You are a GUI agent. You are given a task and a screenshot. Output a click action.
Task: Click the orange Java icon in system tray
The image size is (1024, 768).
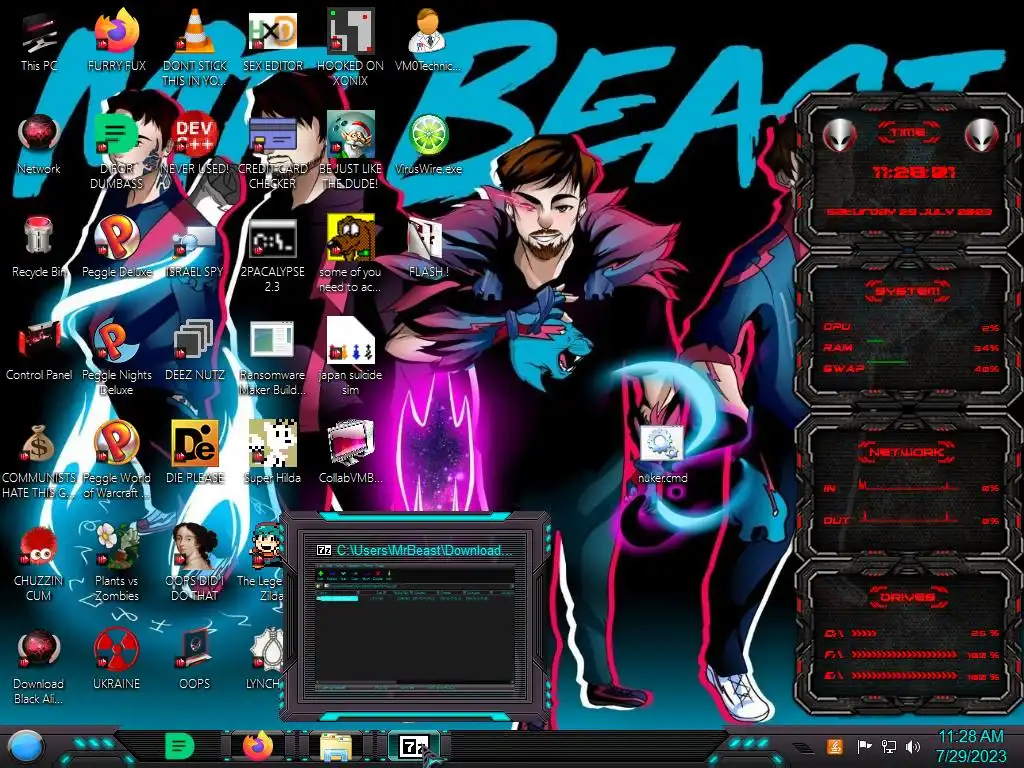(x=835, y=746)
